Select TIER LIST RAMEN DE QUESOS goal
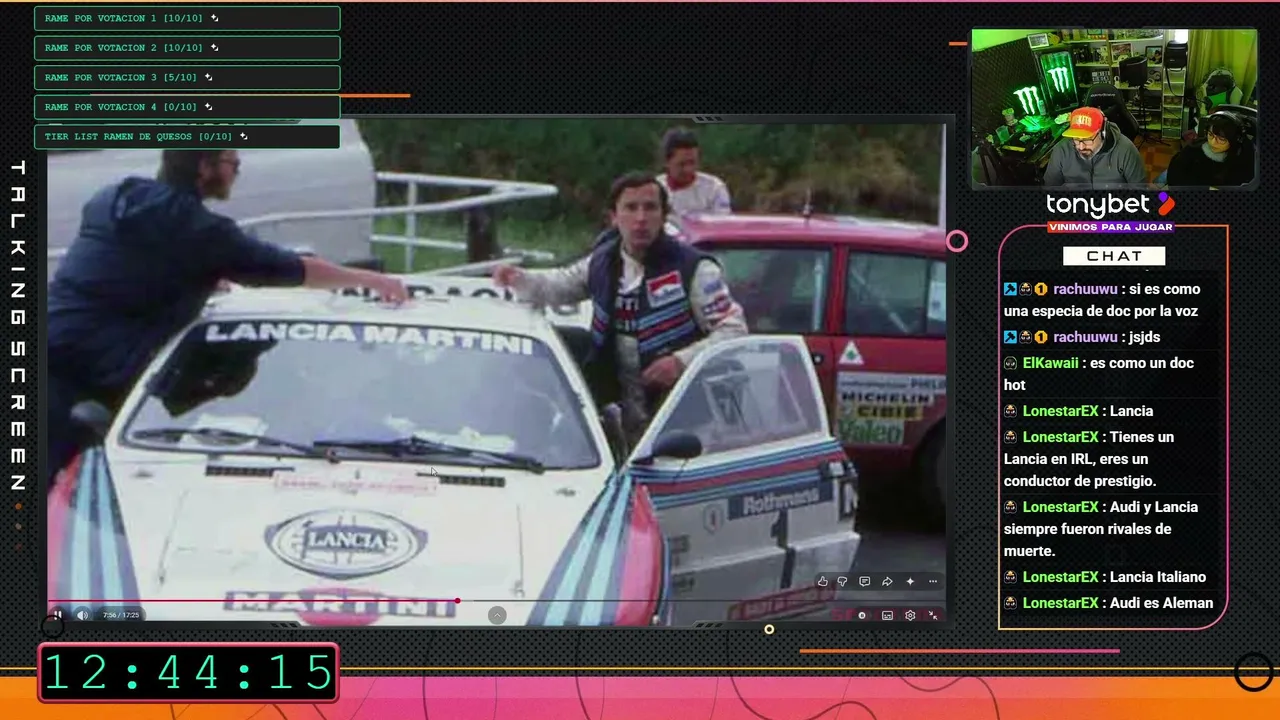 tap(187, 136)
